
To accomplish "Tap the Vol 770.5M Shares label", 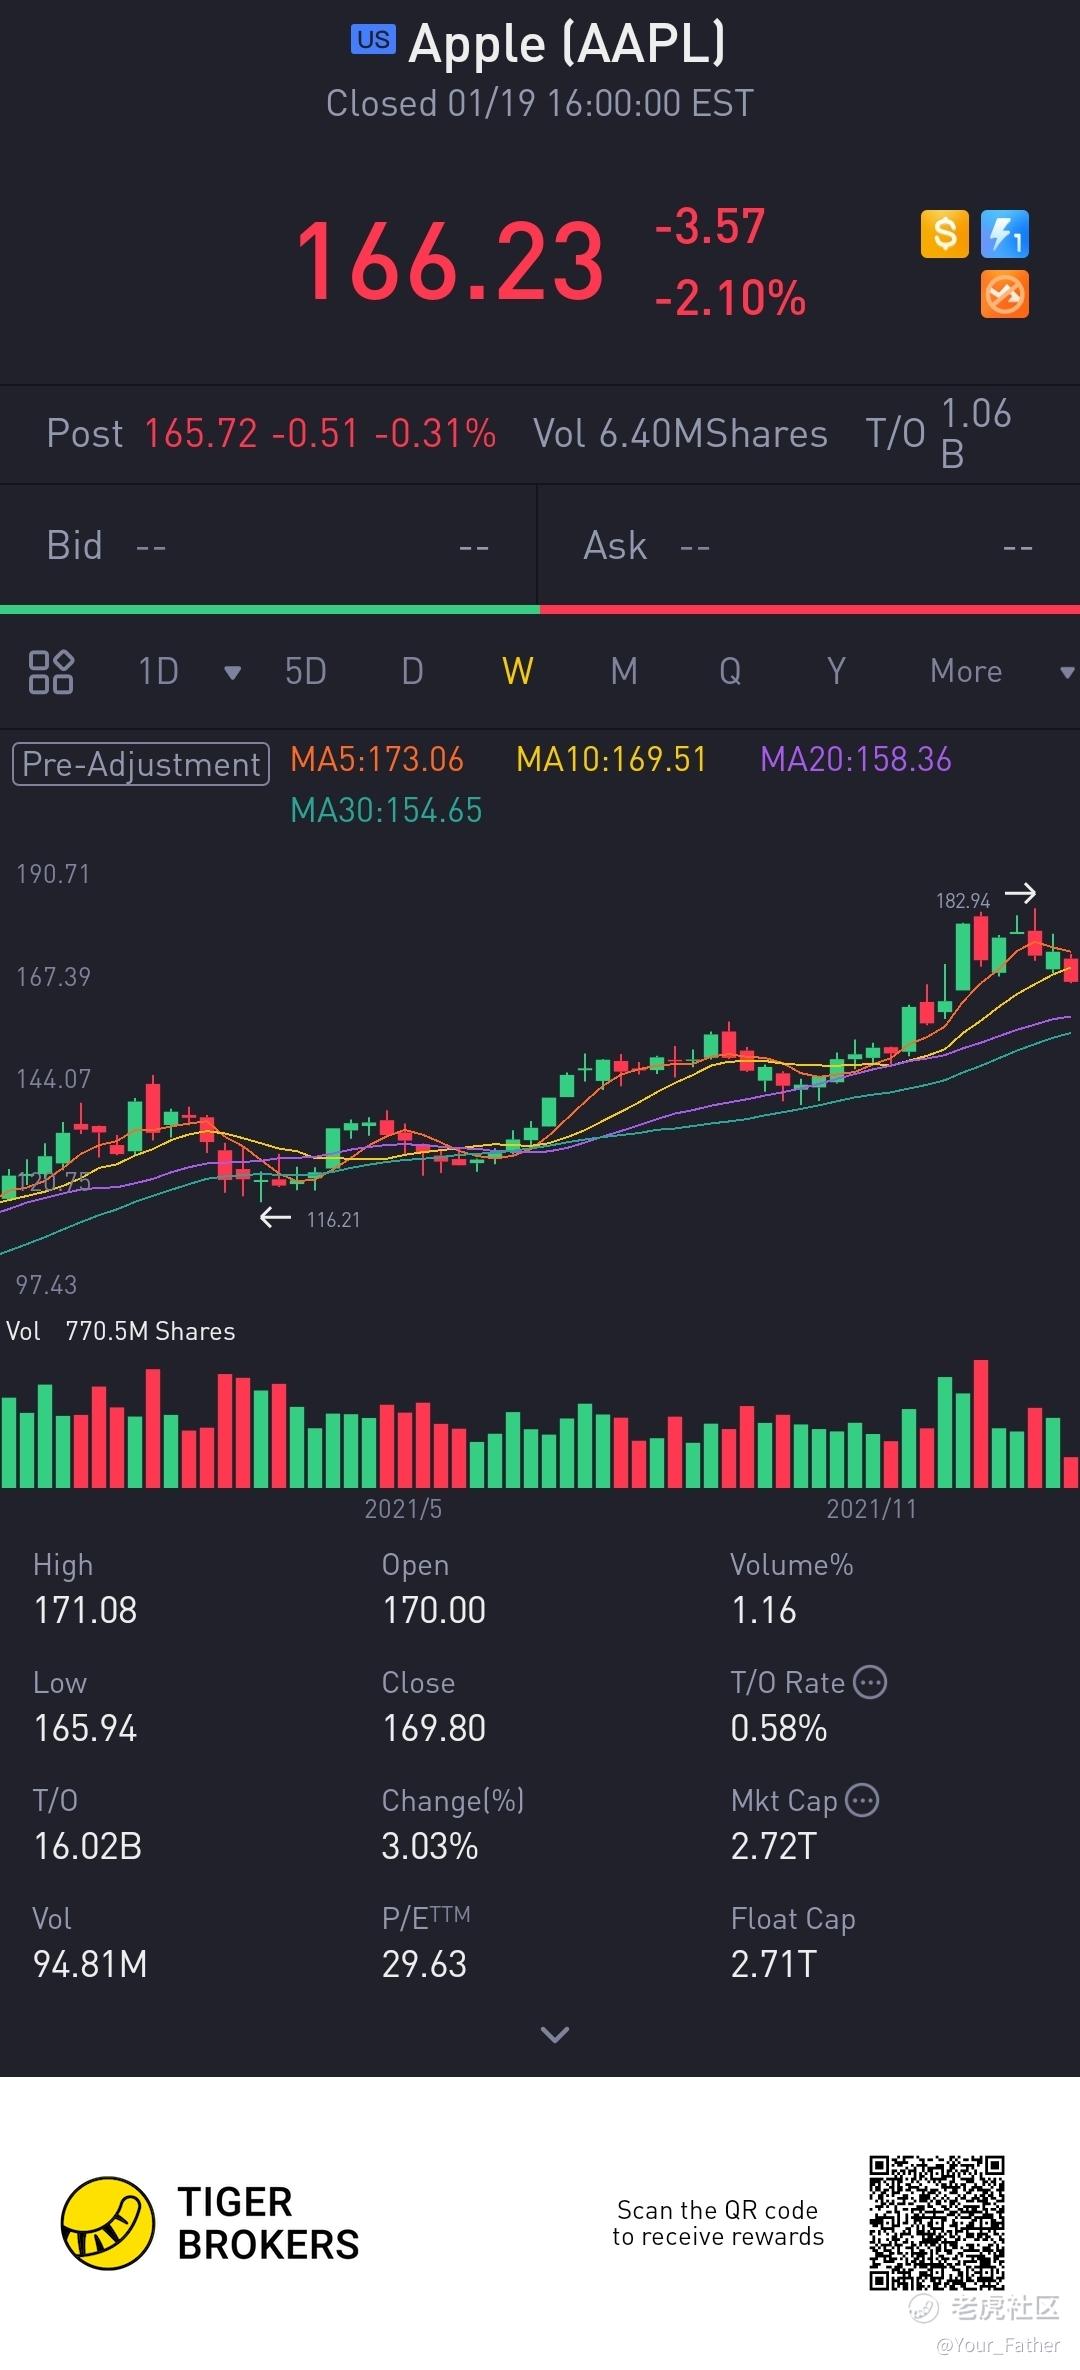I will pos(121,1331).
